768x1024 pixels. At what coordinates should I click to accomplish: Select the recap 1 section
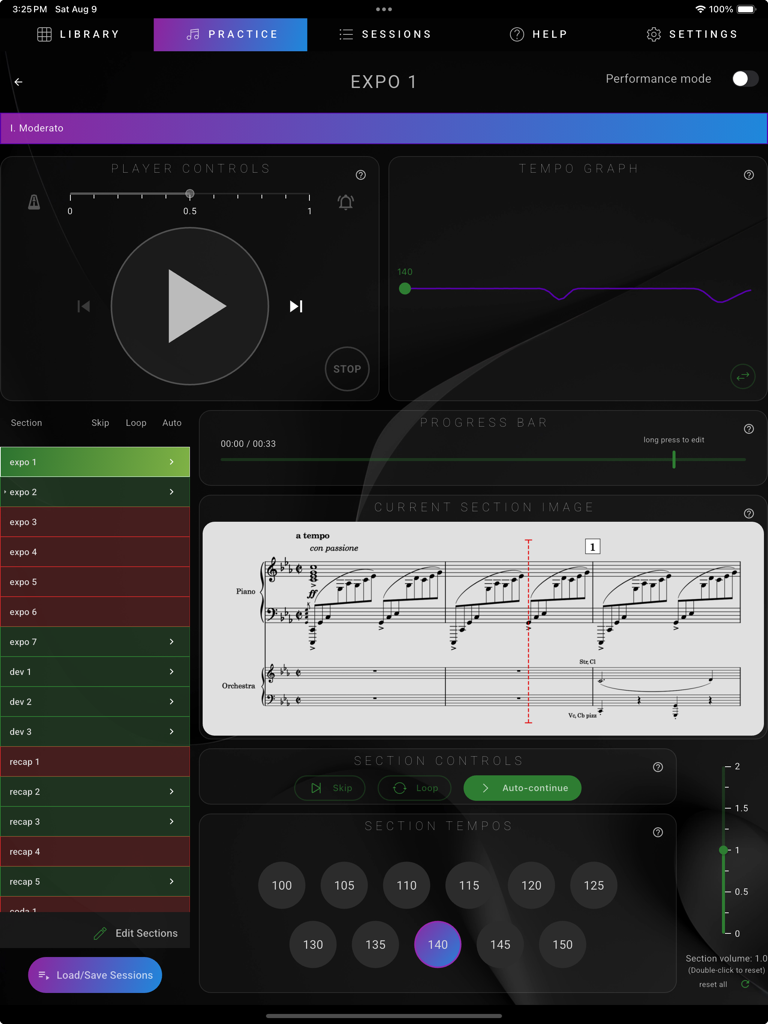coord(95,761)
